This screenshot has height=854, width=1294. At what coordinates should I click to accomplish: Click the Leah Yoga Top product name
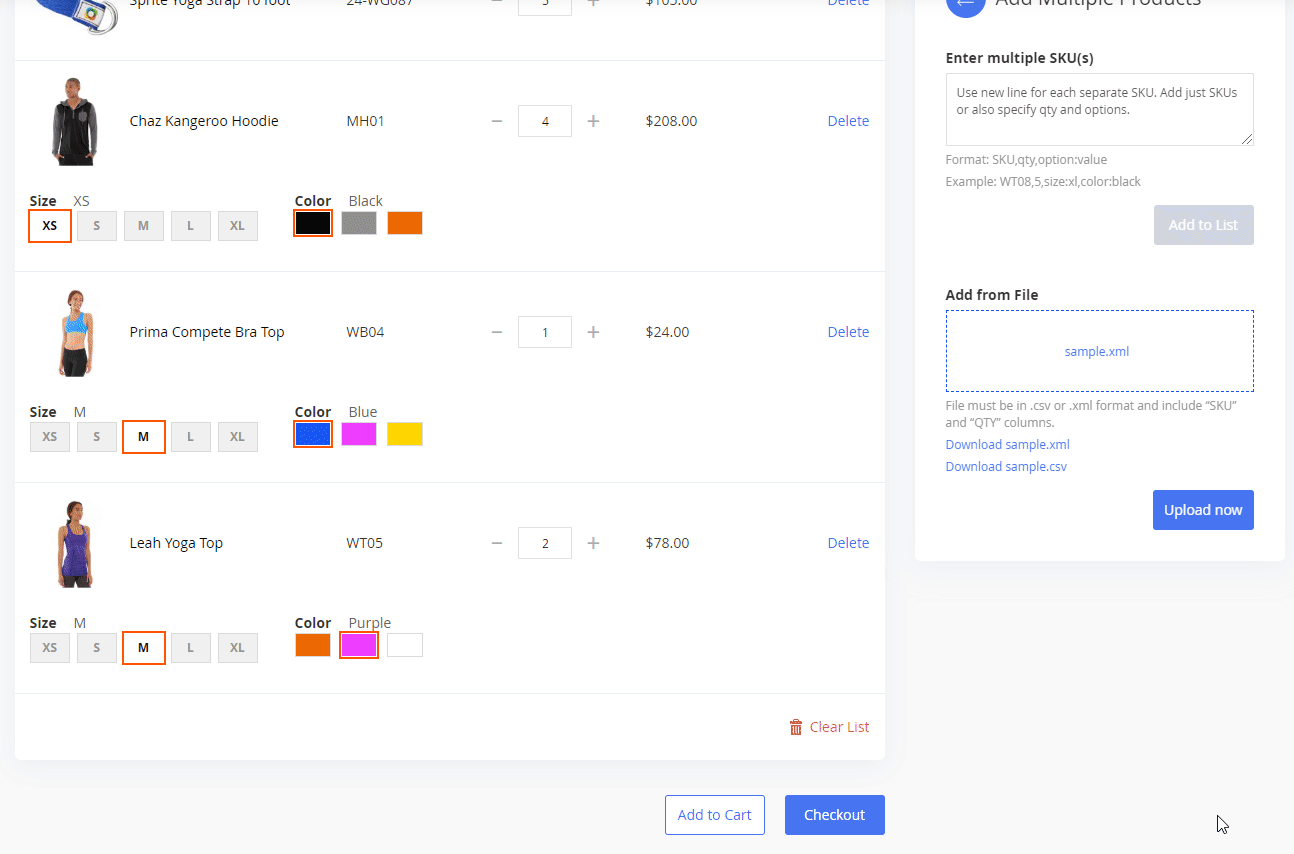click(176, 543)
